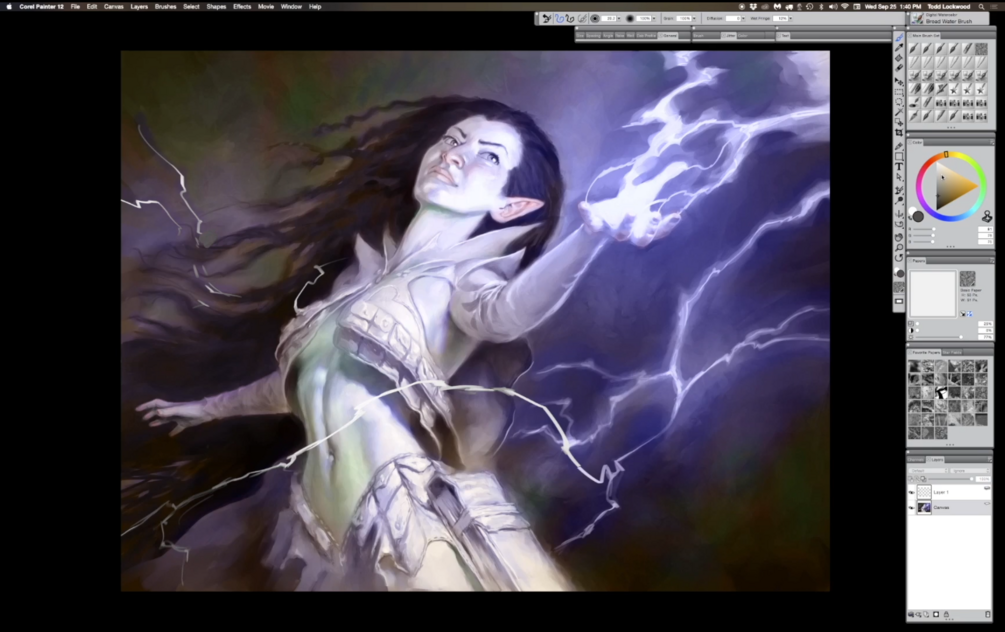The width and height of the screenshot is (1005, 632).
Task: Select the Layer Adjuster tool
Action: click(899, 81)
